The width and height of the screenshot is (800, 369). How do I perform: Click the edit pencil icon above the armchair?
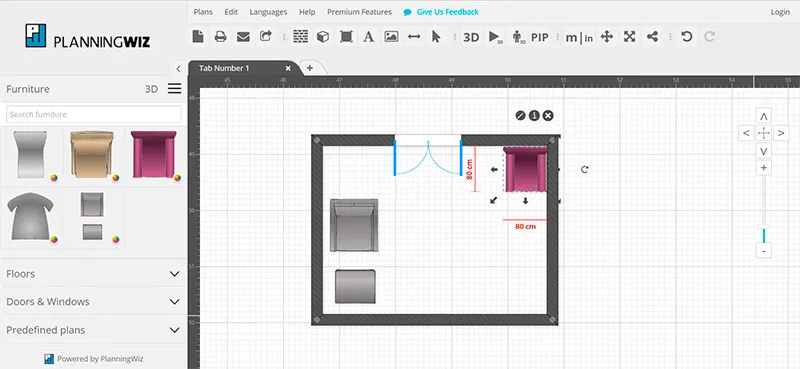point(520,115)
